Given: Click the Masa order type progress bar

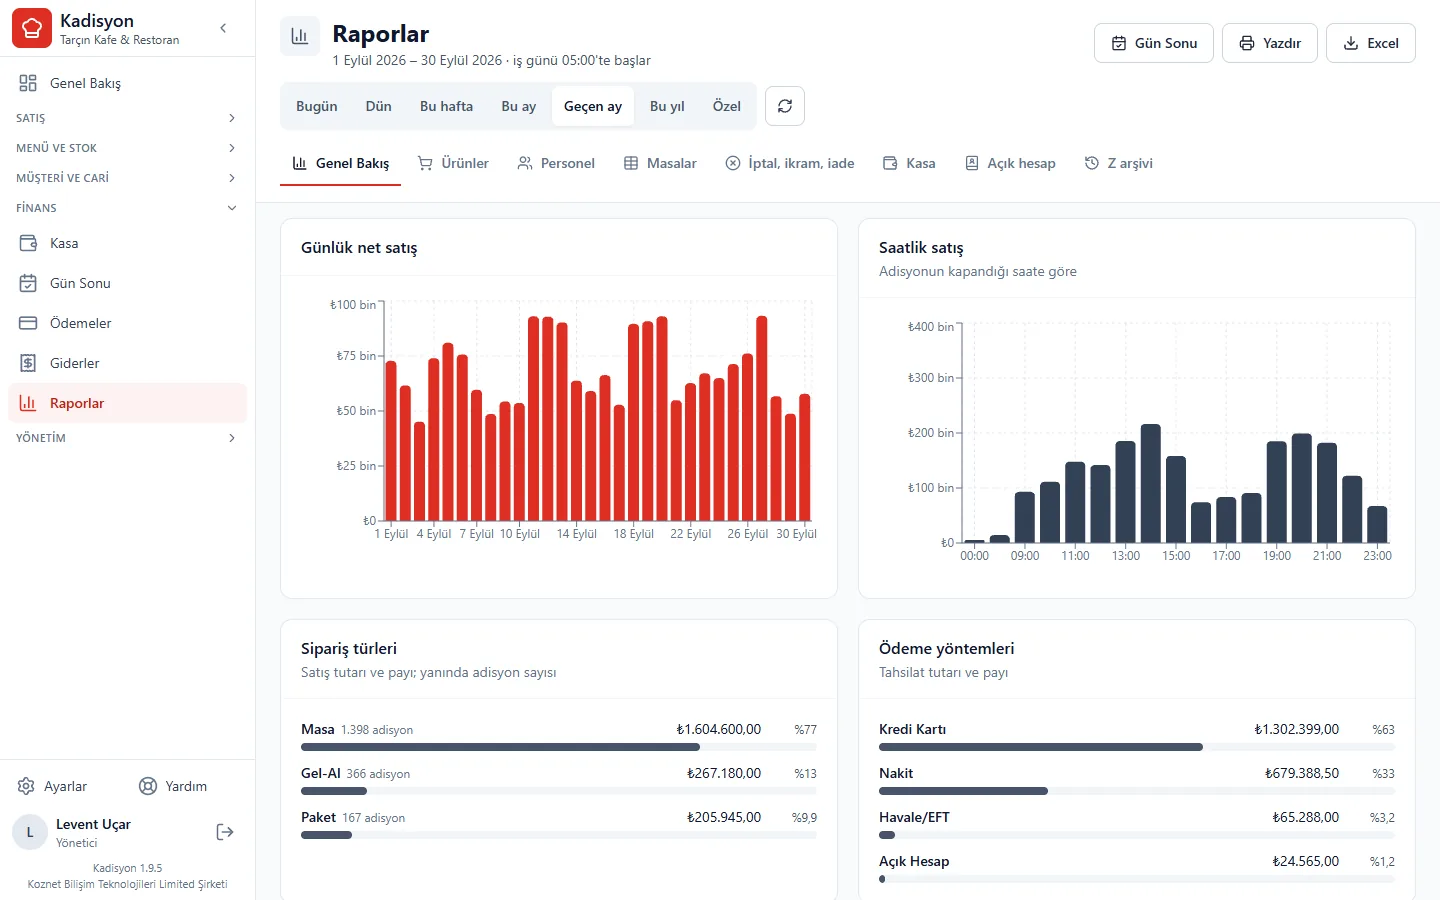Looking at the screenshot, I should pos(559,747).
